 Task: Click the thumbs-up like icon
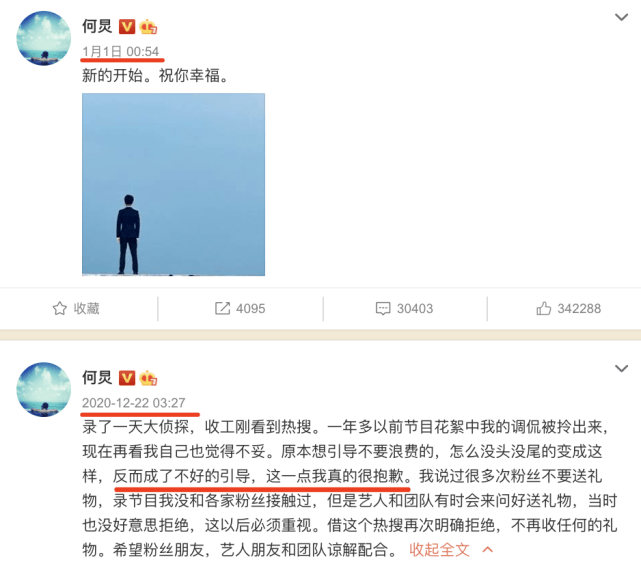(x=544, y=308)
